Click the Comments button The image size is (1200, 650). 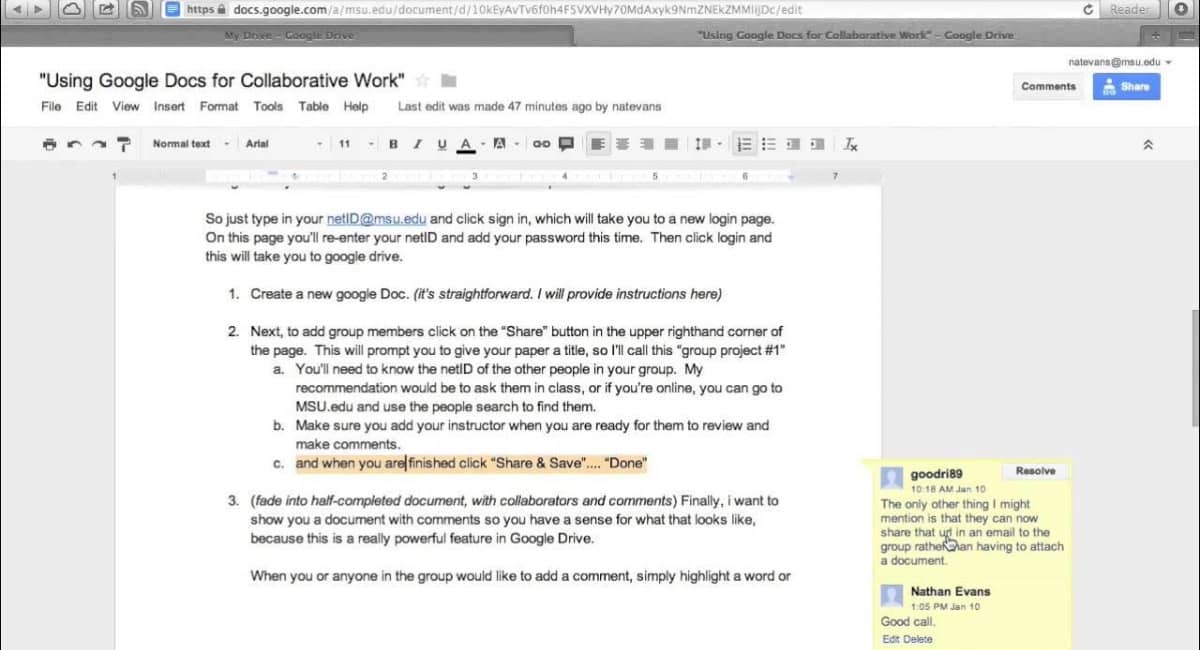click(1048, 86)
